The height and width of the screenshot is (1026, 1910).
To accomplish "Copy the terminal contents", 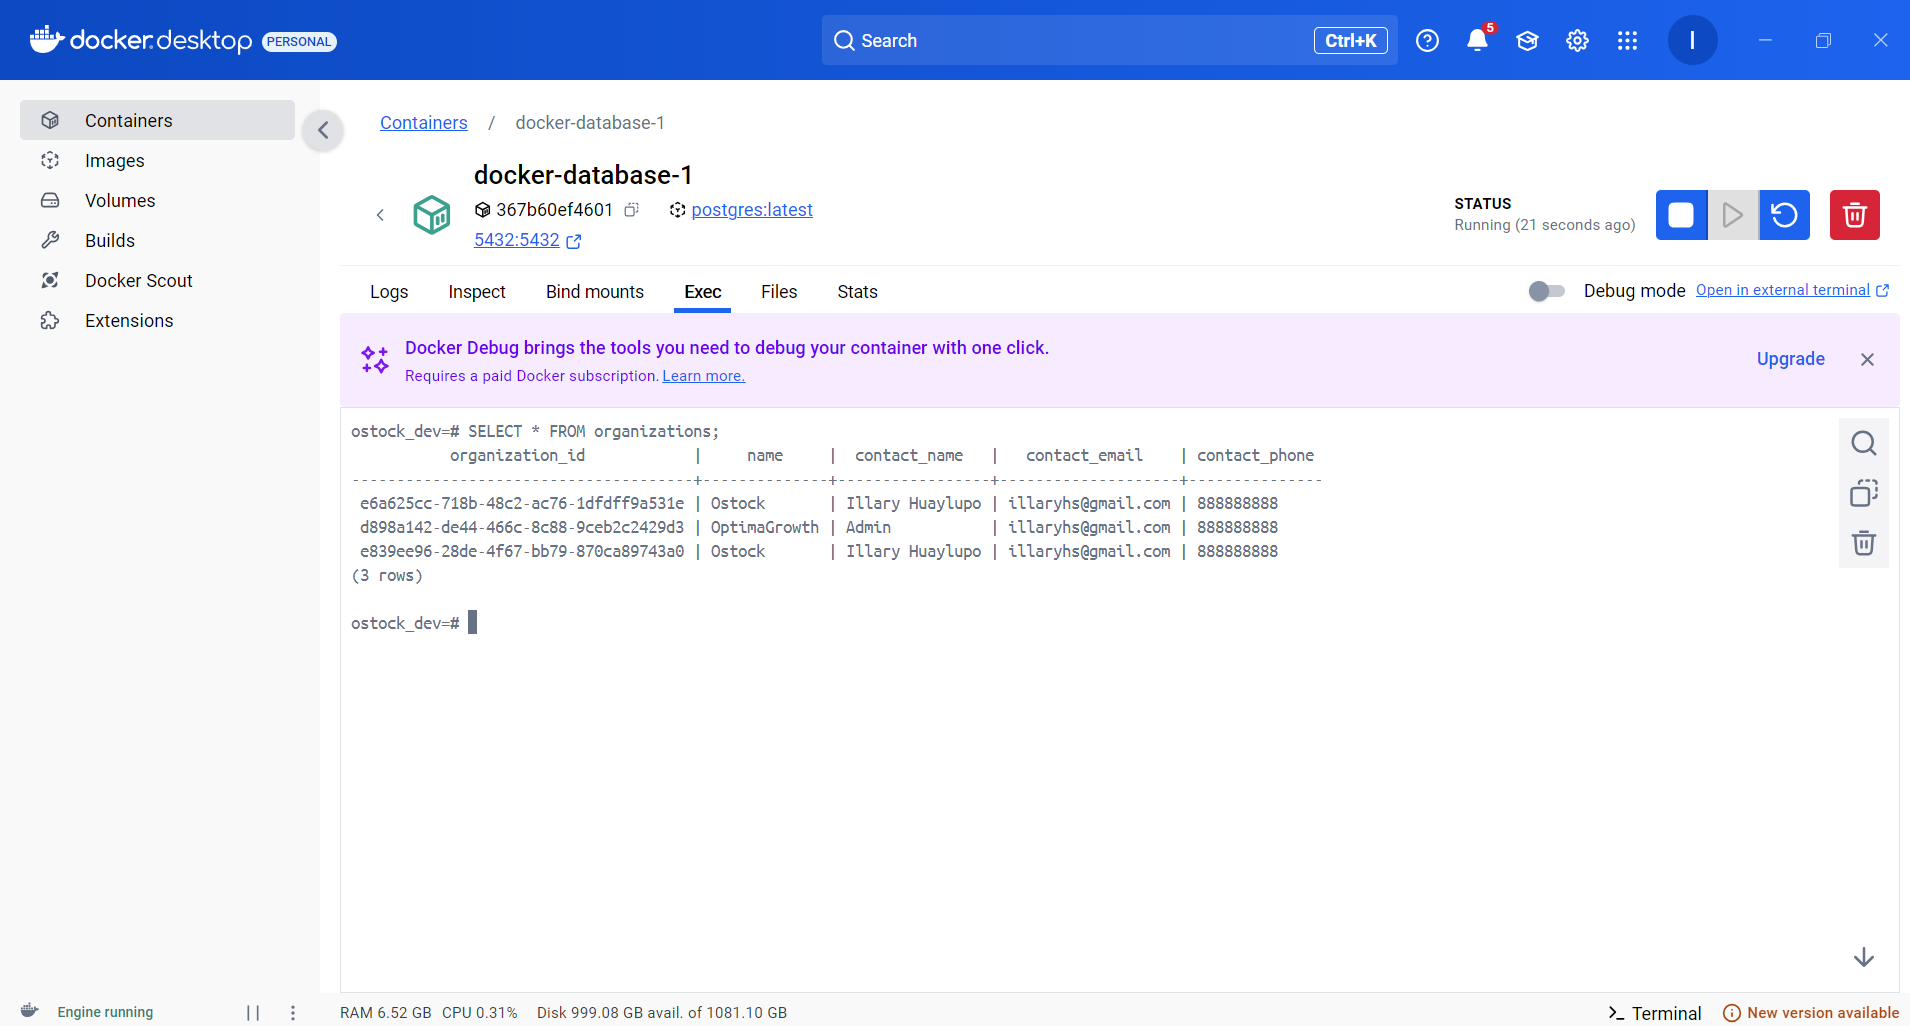I will click(1864, 493).
